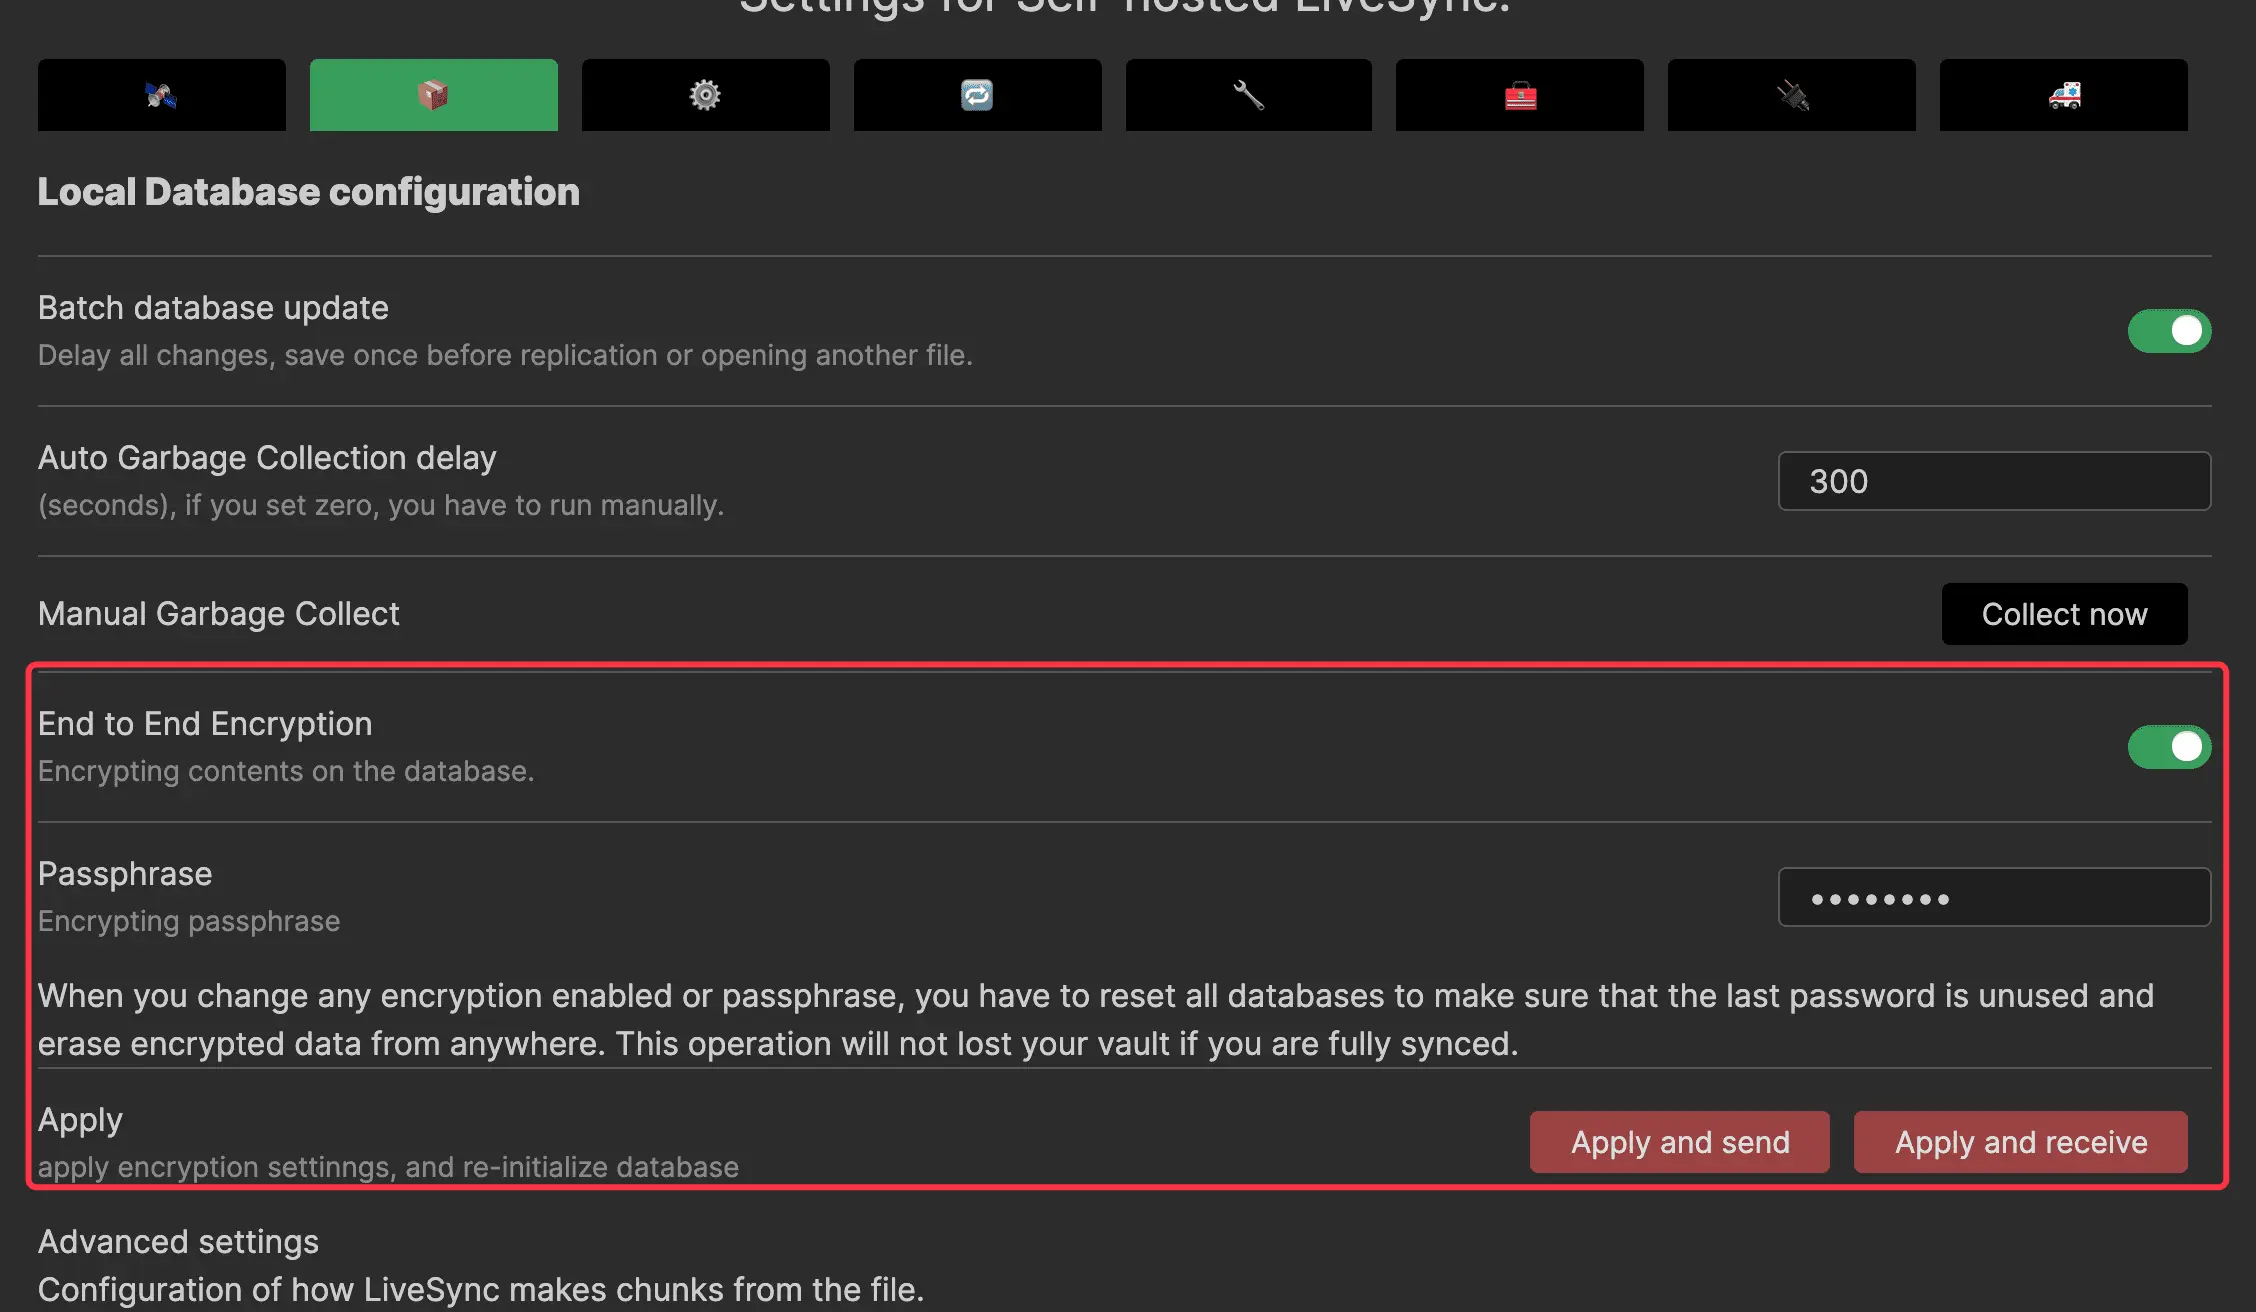Click the End to End Encryption label
The height and width of the screenshot is (1312, 2256).
tap(205, 724)
